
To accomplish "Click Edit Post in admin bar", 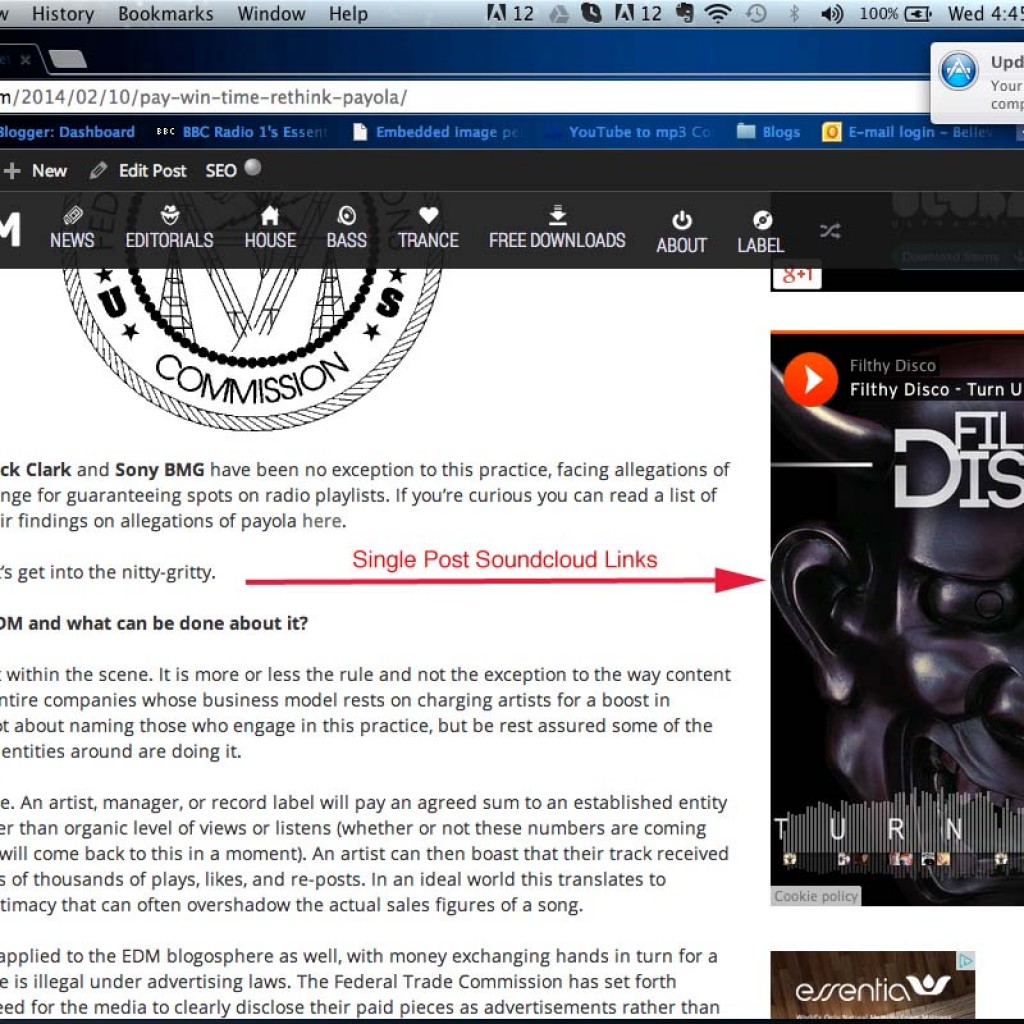I will click(140, 171).
